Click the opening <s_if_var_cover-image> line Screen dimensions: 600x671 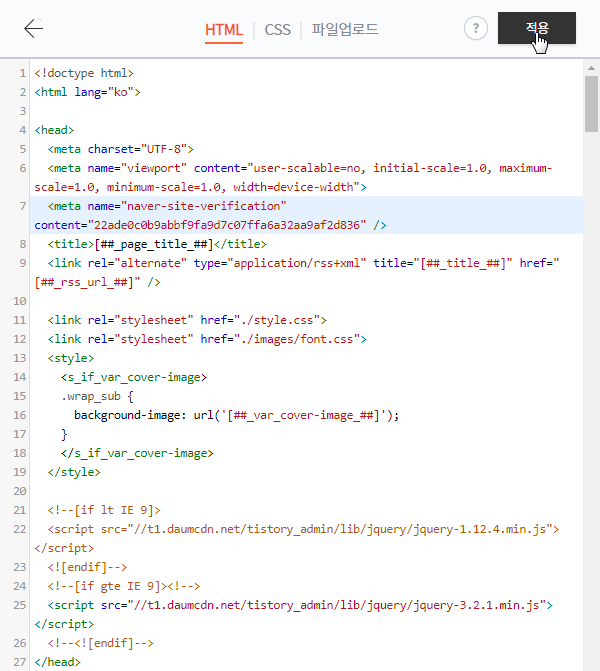click(x=134, y=377)
